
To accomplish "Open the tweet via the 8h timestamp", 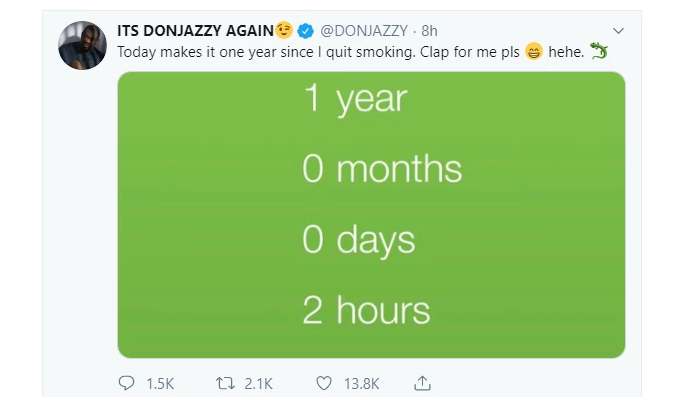I will (x=429, y=31).
